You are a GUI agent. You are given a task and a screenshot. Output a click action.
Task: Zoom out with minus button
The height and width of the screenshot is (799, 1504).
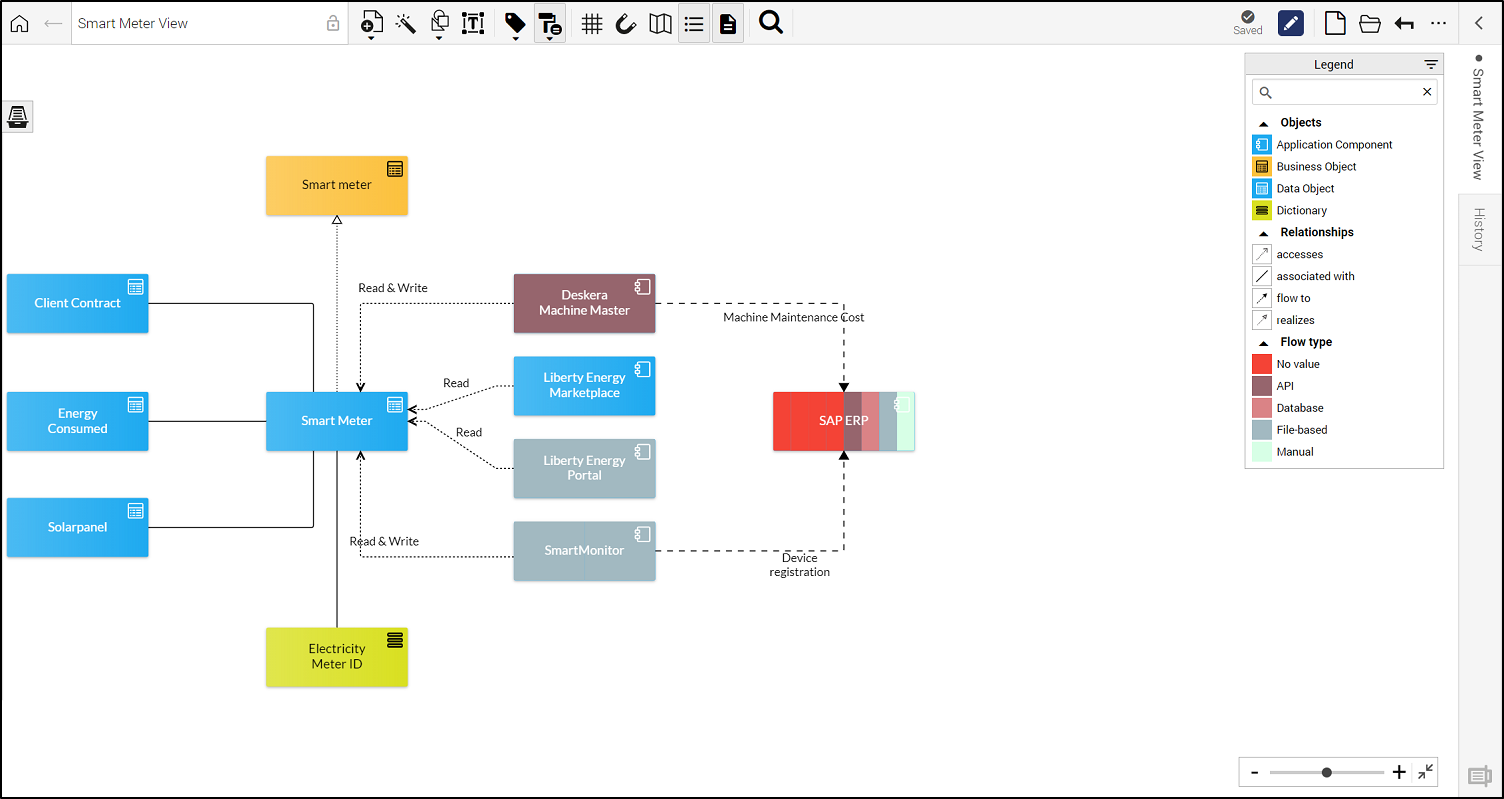(1254, 772)
